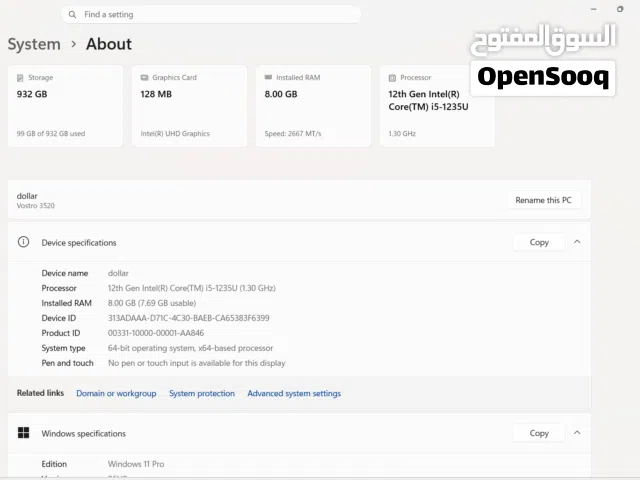Click the About breadcrumb heading

pyautogui.click(x=109, y=44)
